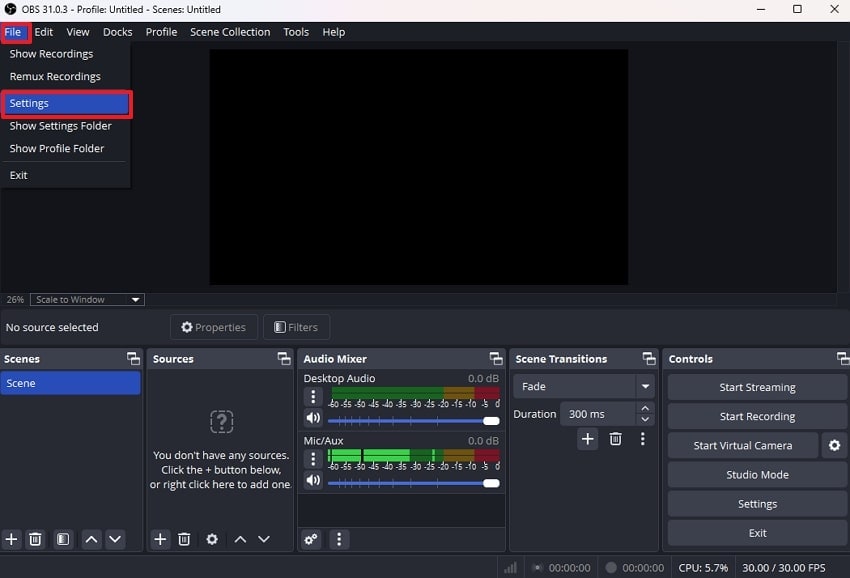850x578 pixels.
Task: Add a scene transition plus icon
Action: click(x=588, y=439)
